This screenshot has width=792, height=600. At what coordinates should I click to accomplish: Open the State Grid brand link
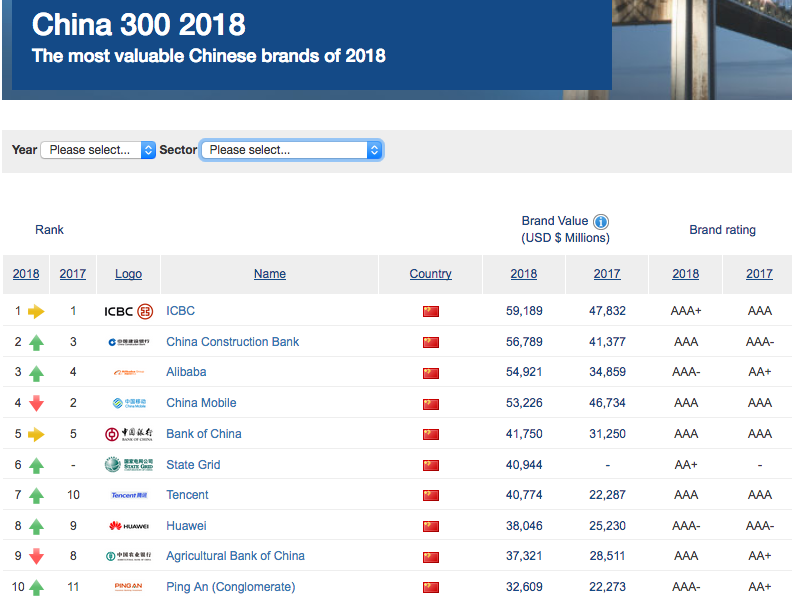(193, 465)
